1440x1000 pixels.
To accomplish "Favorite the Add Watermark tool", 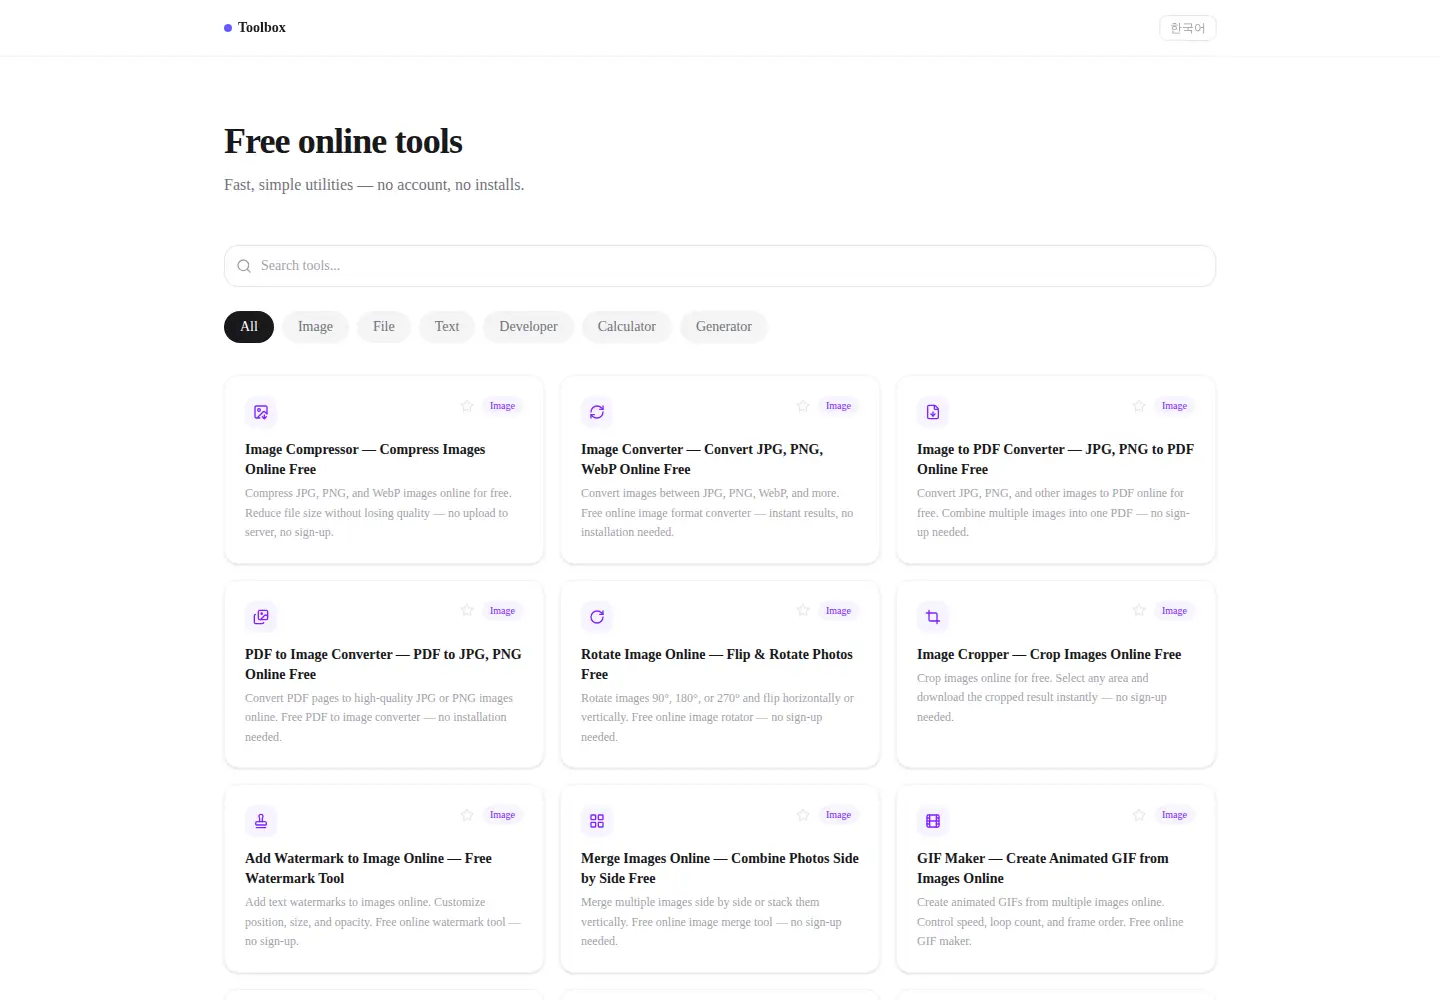I will 467,815.
